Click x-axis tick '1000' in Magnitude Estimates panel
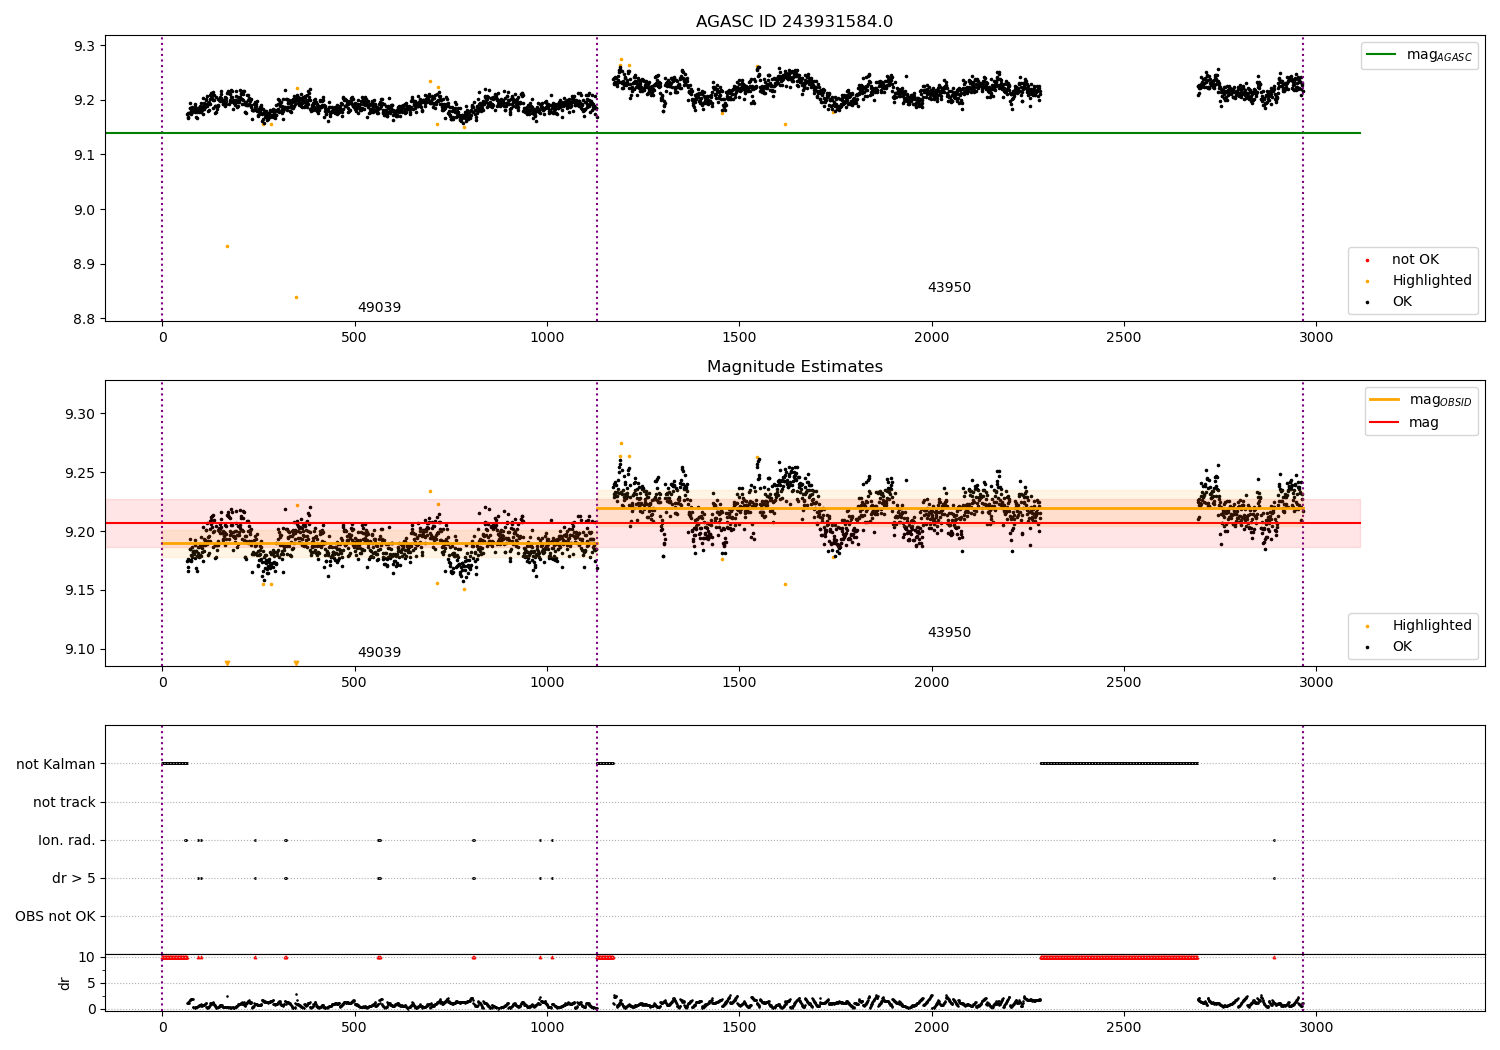Image resolution: width=1500 pixels, height=1050 pixels. 547,683
